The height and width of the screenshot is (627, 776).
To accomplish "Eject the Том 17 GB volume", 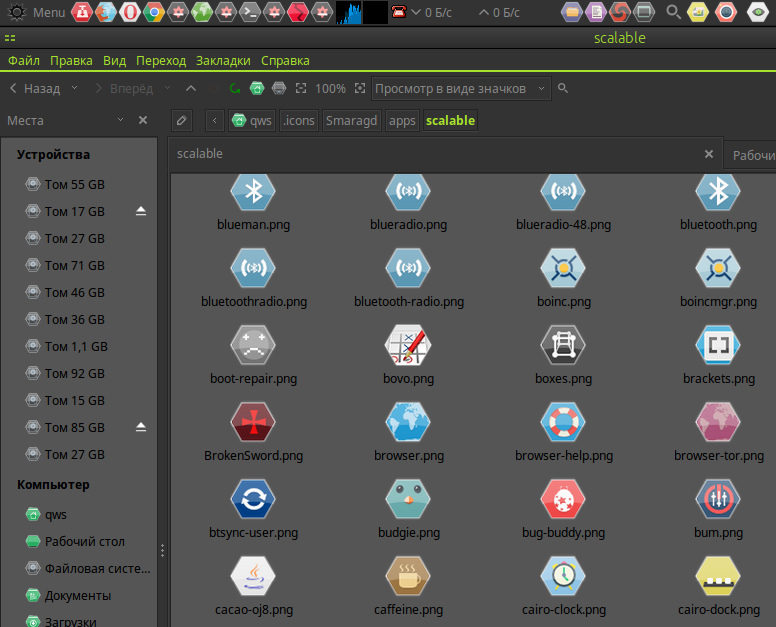I will [141, 211].
